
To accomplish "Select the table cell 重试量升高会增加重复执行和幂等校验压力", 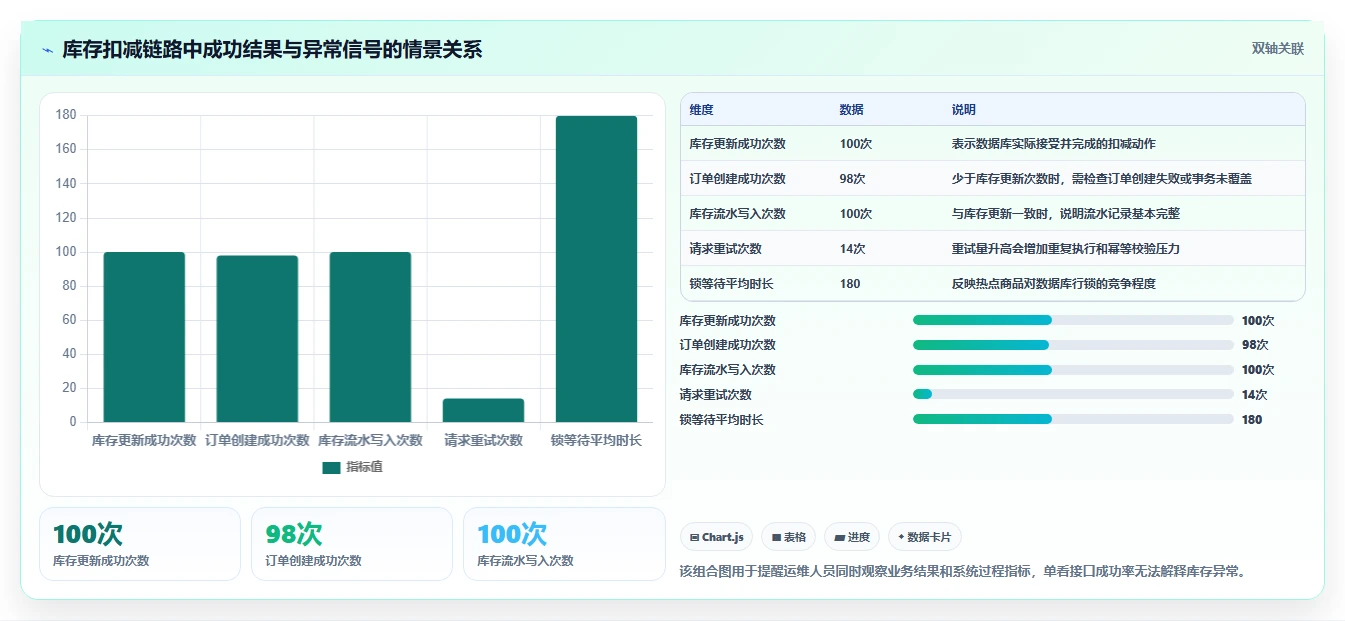I will [x=1066, y=249].
